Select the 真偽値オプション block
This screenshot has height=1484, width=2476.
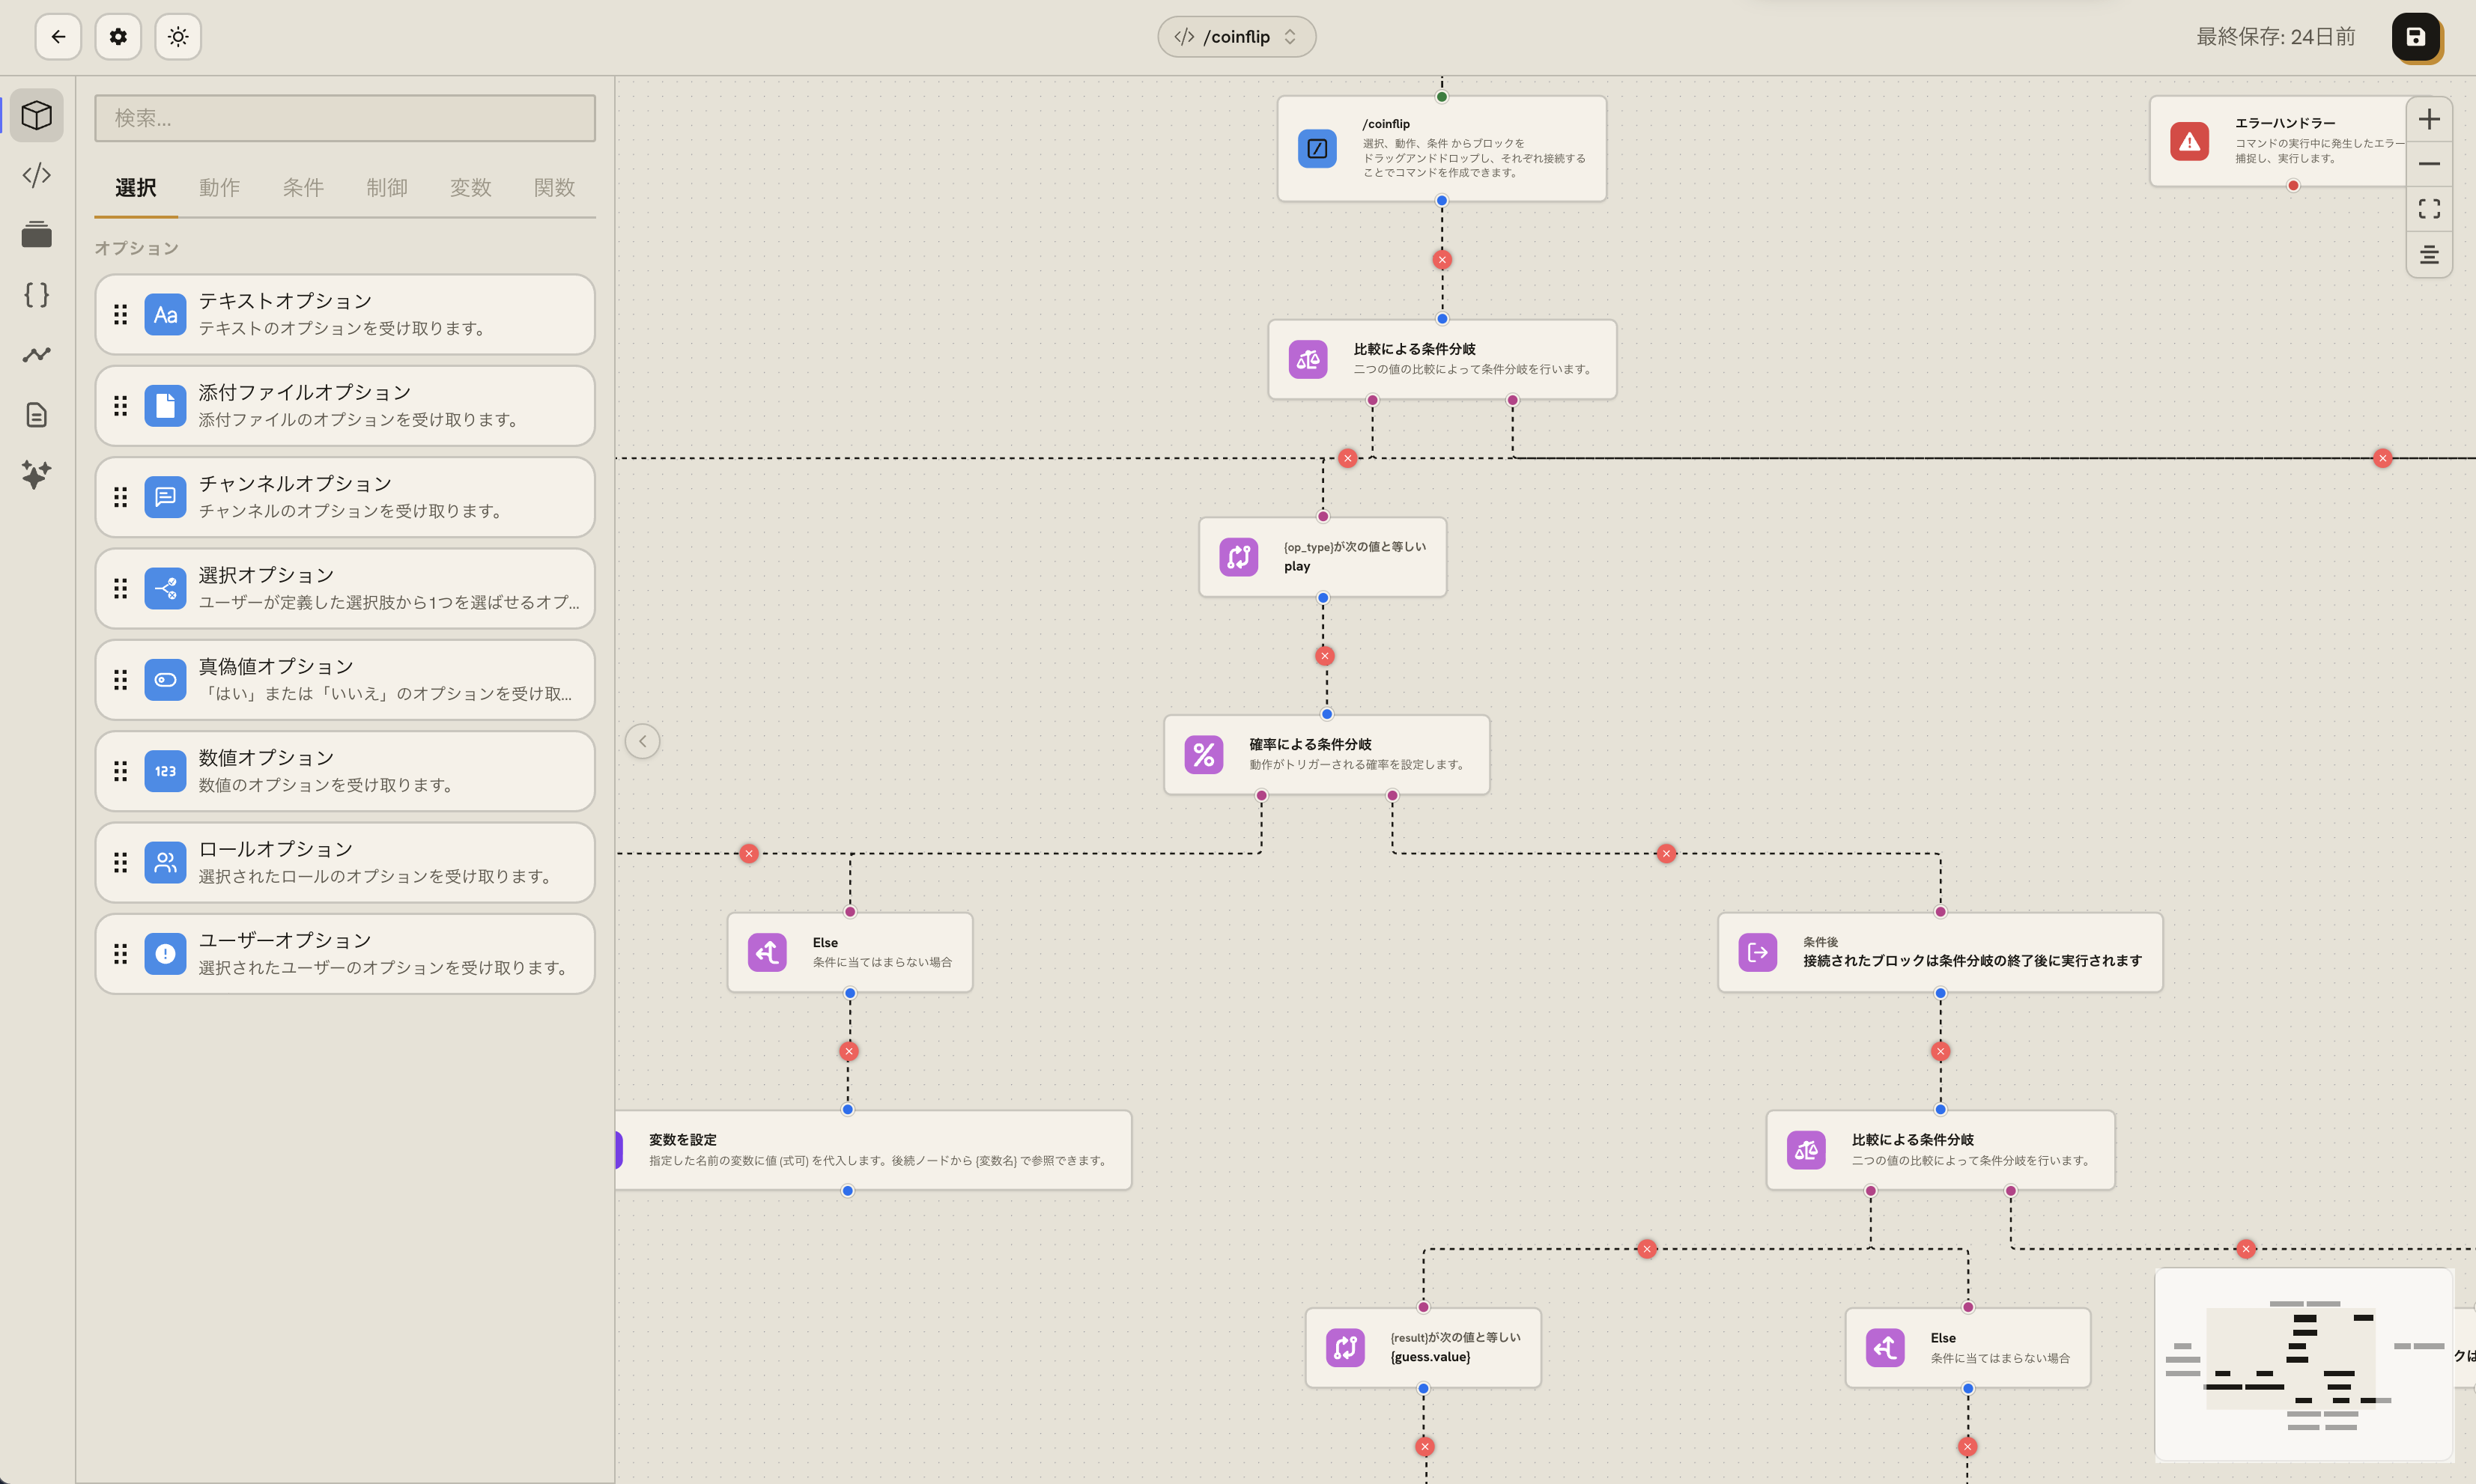345,680
